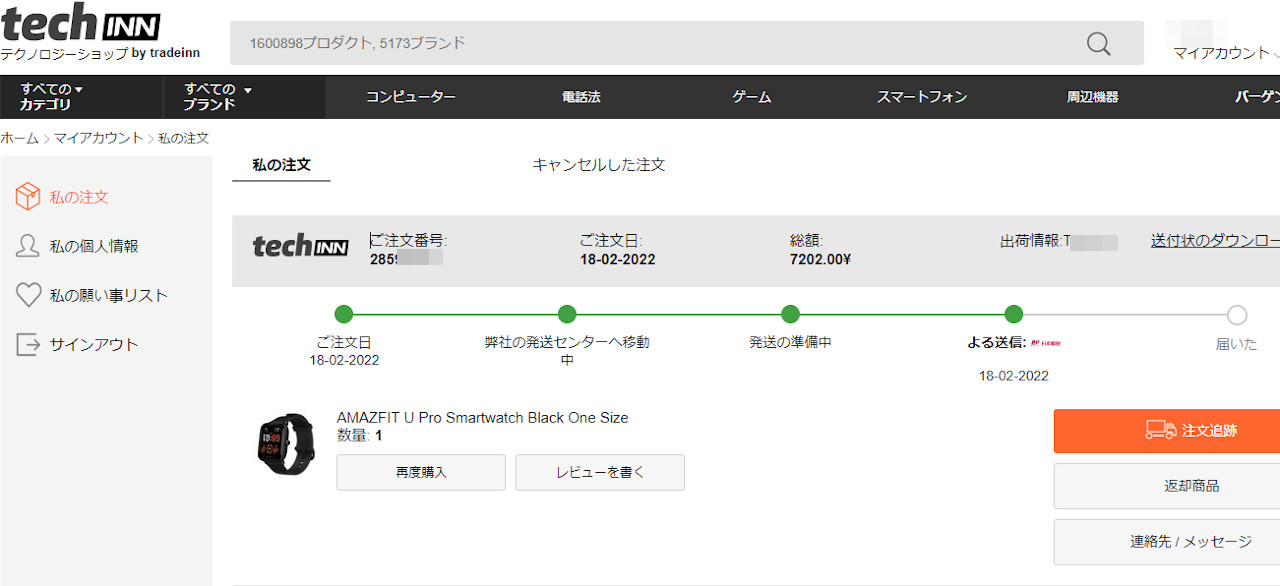
Task: Click the box icon beside 私の注文
Action: click(28, 197)
